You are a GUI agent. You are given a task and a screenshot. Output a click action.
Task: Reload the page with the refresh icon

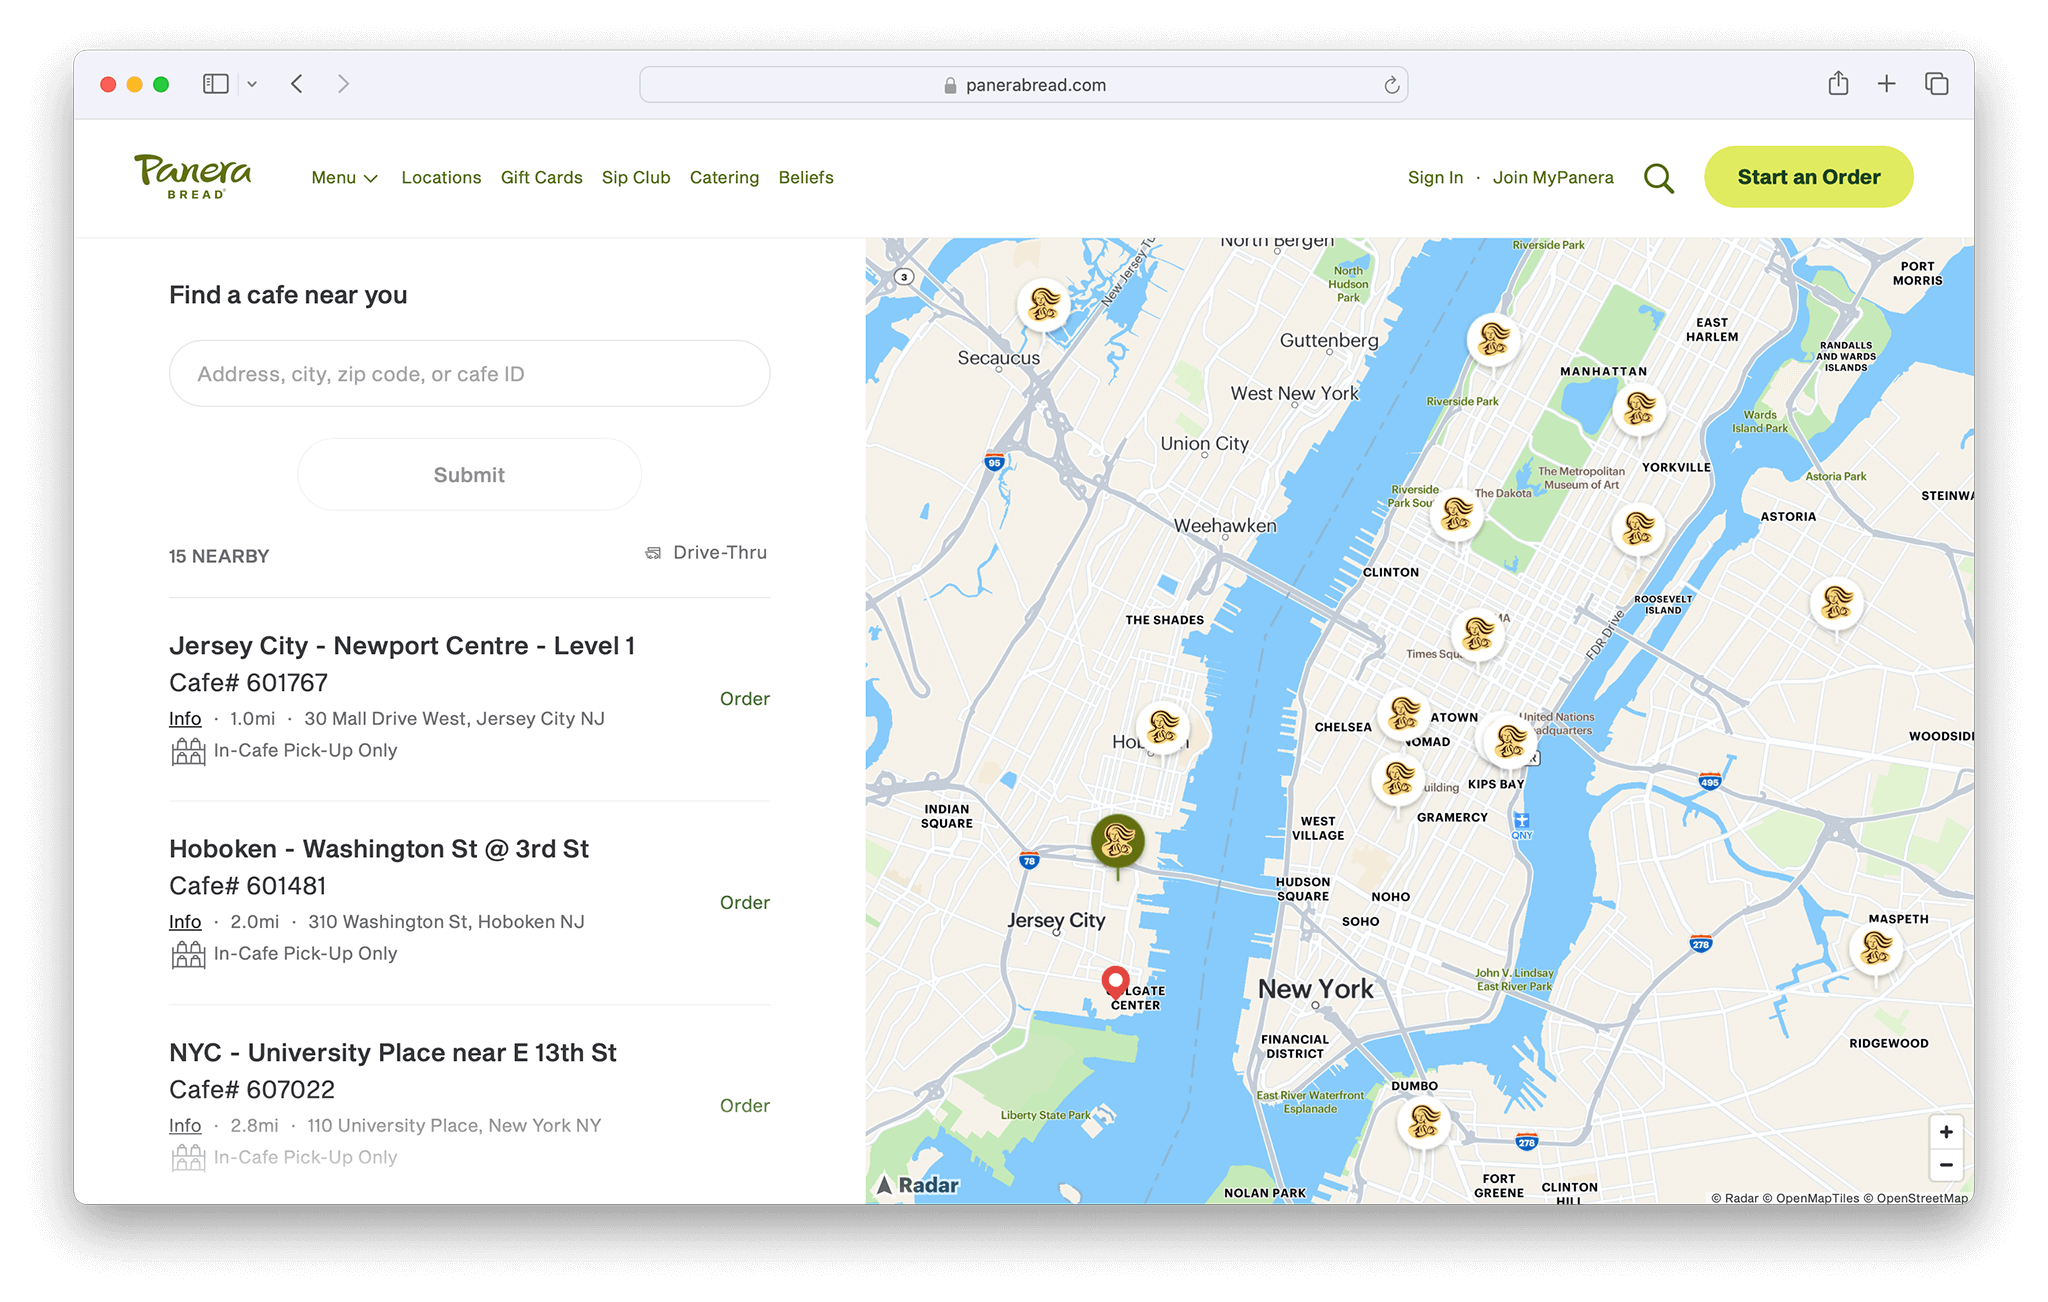[x=1391, y=85]
